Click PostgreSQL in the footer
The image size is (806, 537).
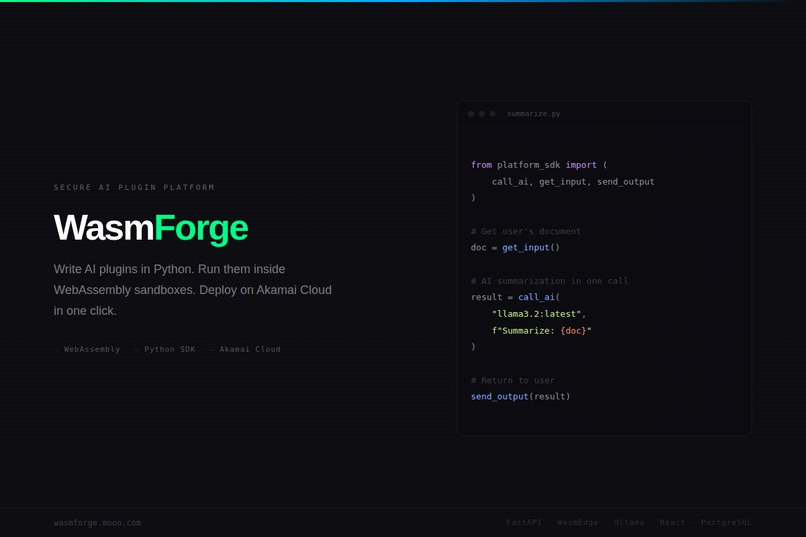tap(726, 523)
